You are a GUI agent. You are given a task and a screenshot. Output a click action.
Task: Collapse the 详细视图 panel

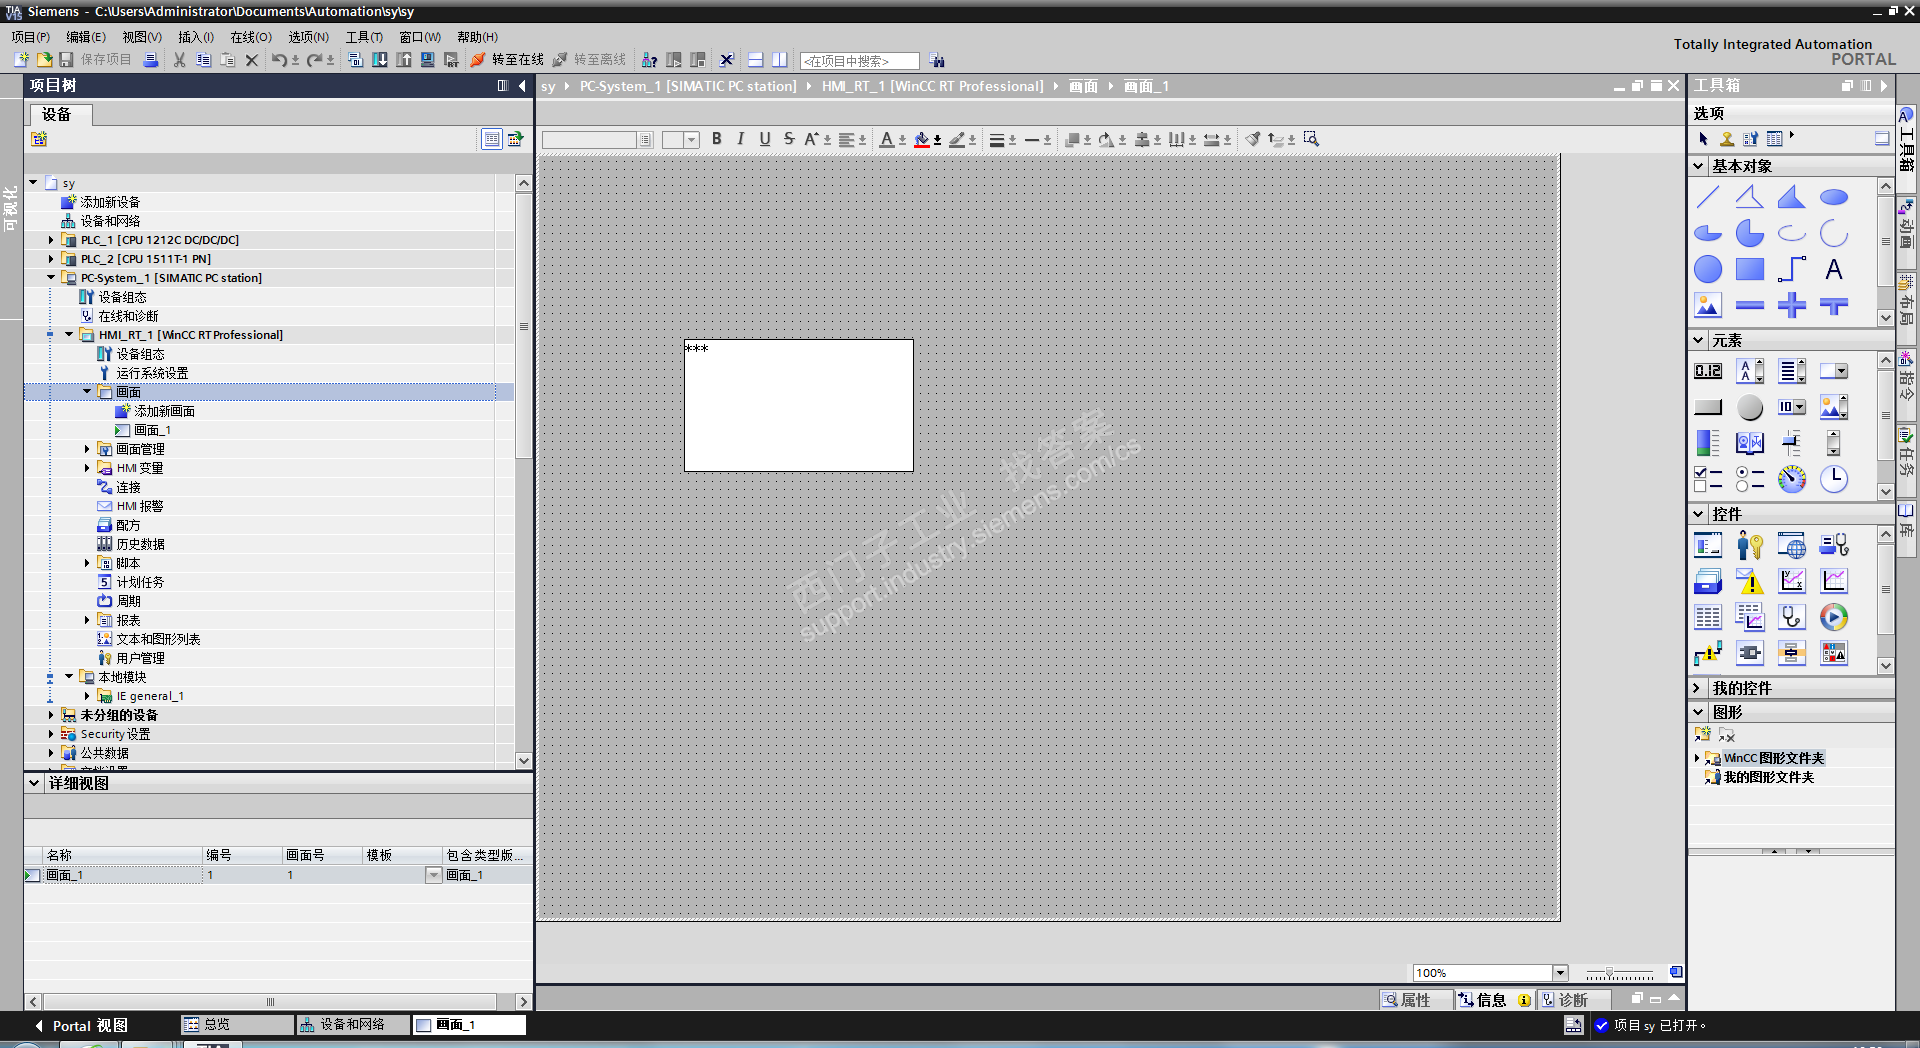pyautogui.click(x=35, y=783)
